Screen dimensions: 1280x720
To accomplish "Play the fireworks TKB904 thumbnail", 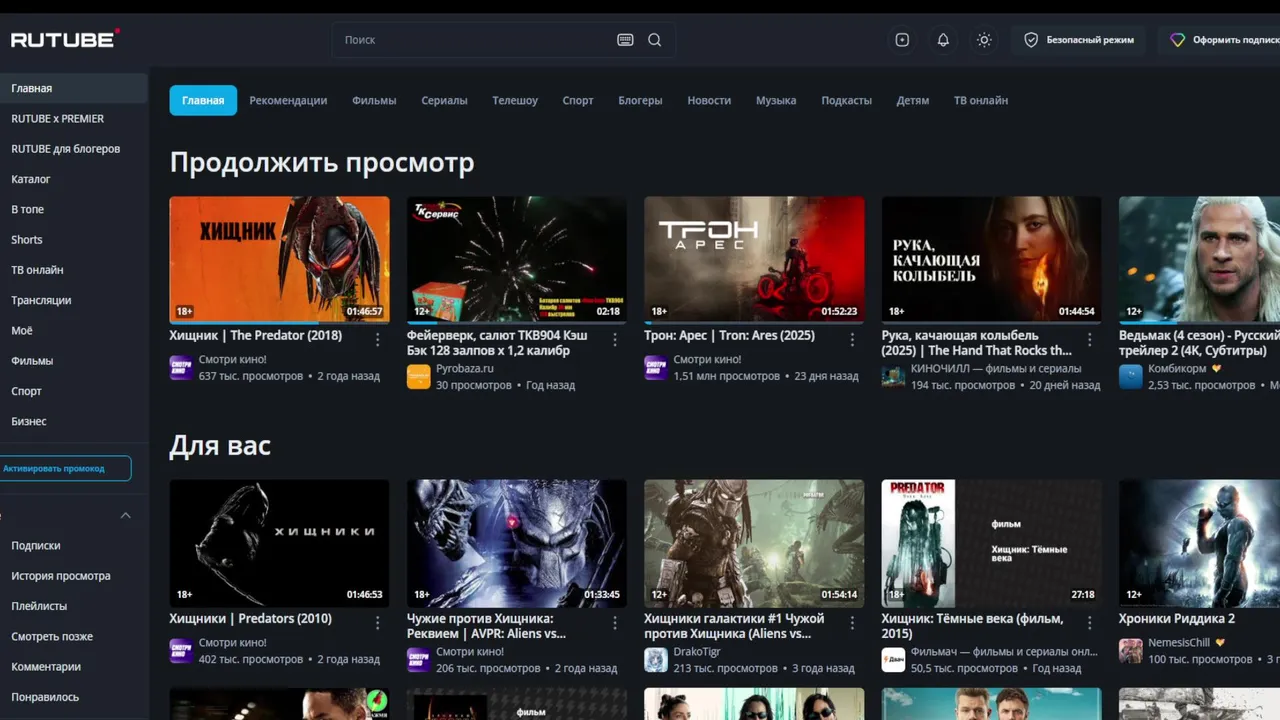I will [x=517, y=259].
